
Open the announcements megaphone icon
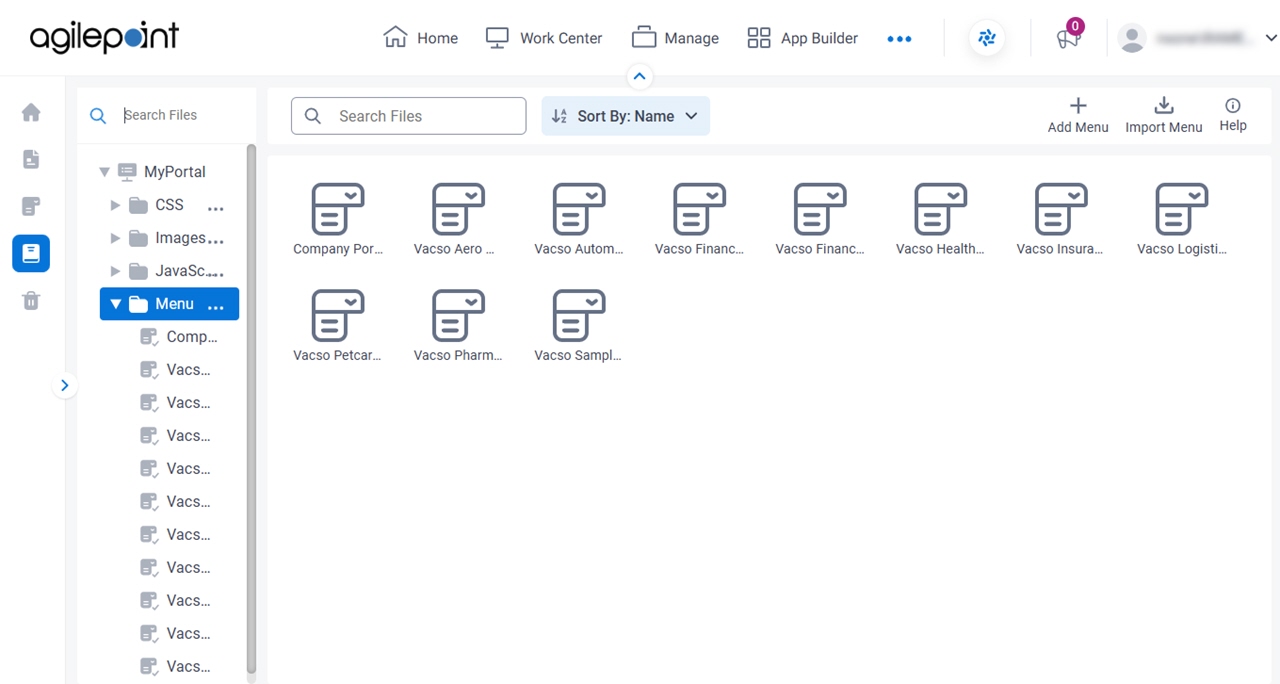pyautogui.click(x=1068, y=39)
